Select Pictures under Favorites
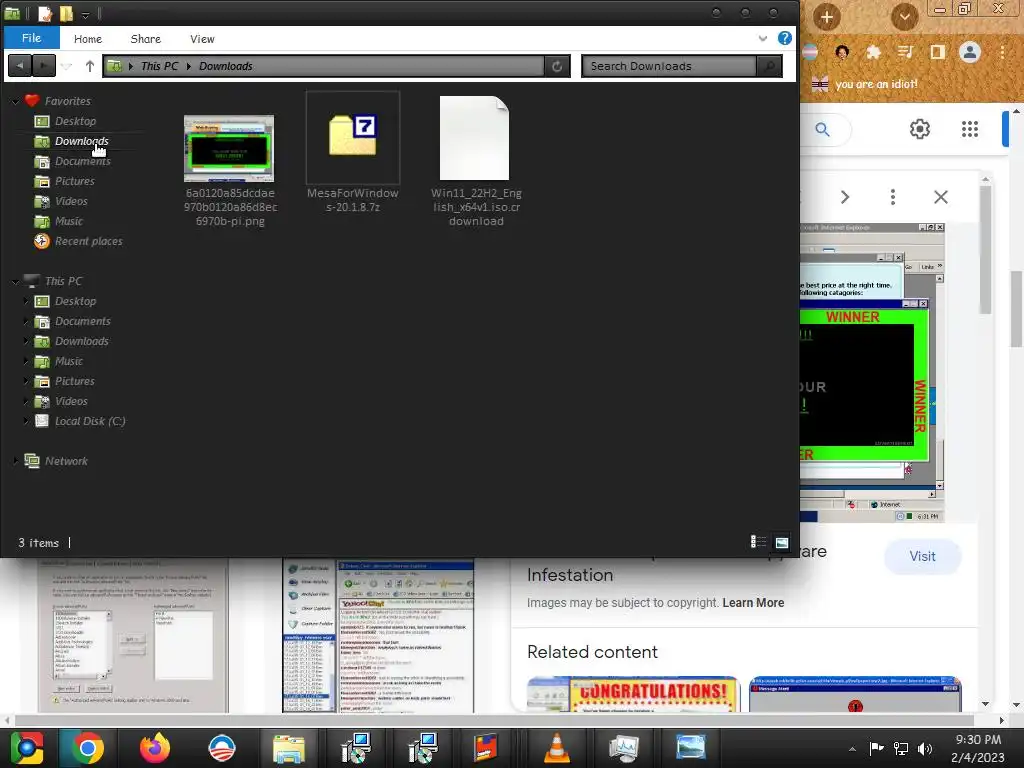 (x=74, y=181)
